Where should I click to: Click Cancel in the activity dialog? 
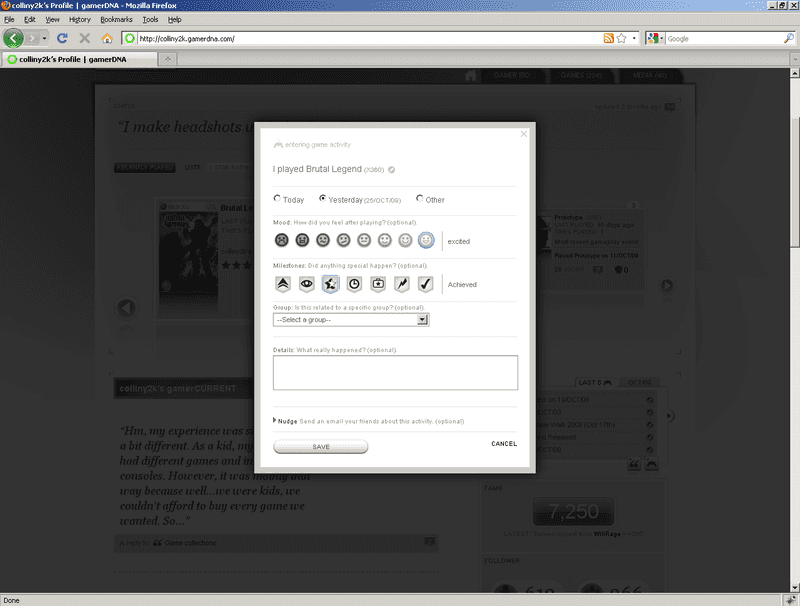[x=504, y=444]
